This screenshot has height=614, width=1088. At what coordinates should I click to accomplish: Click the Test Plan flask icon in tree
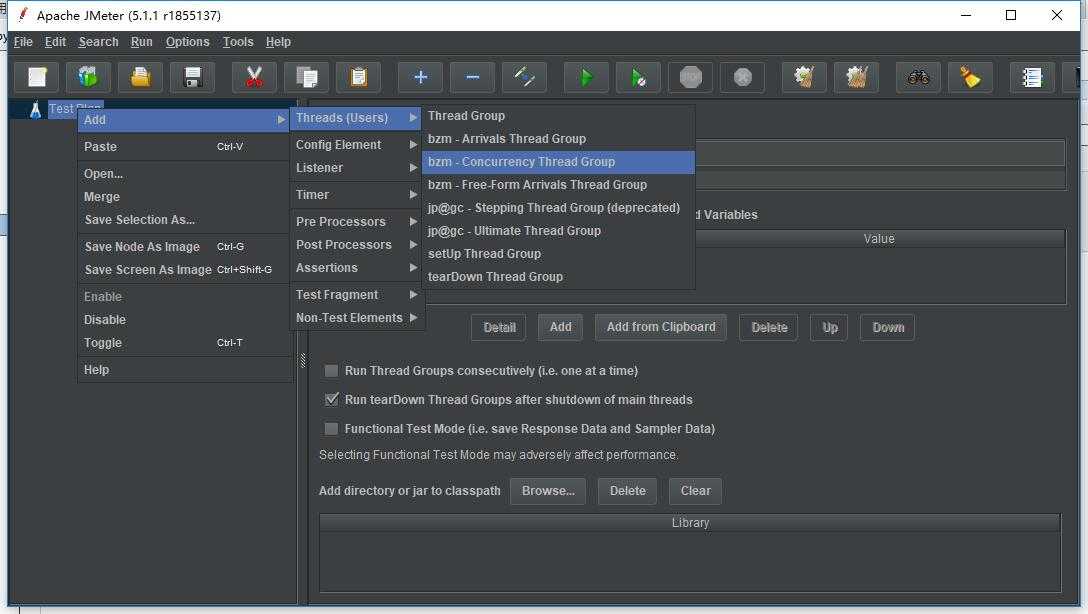(x=35, y=110)
